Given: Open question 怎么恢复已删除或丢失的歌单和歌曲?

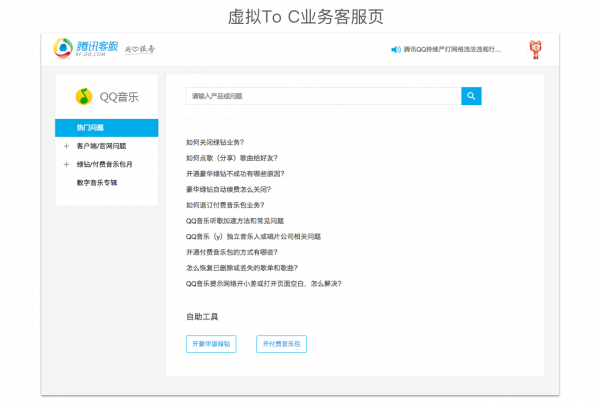Looking at the screenshot, I should click(242, 268).
